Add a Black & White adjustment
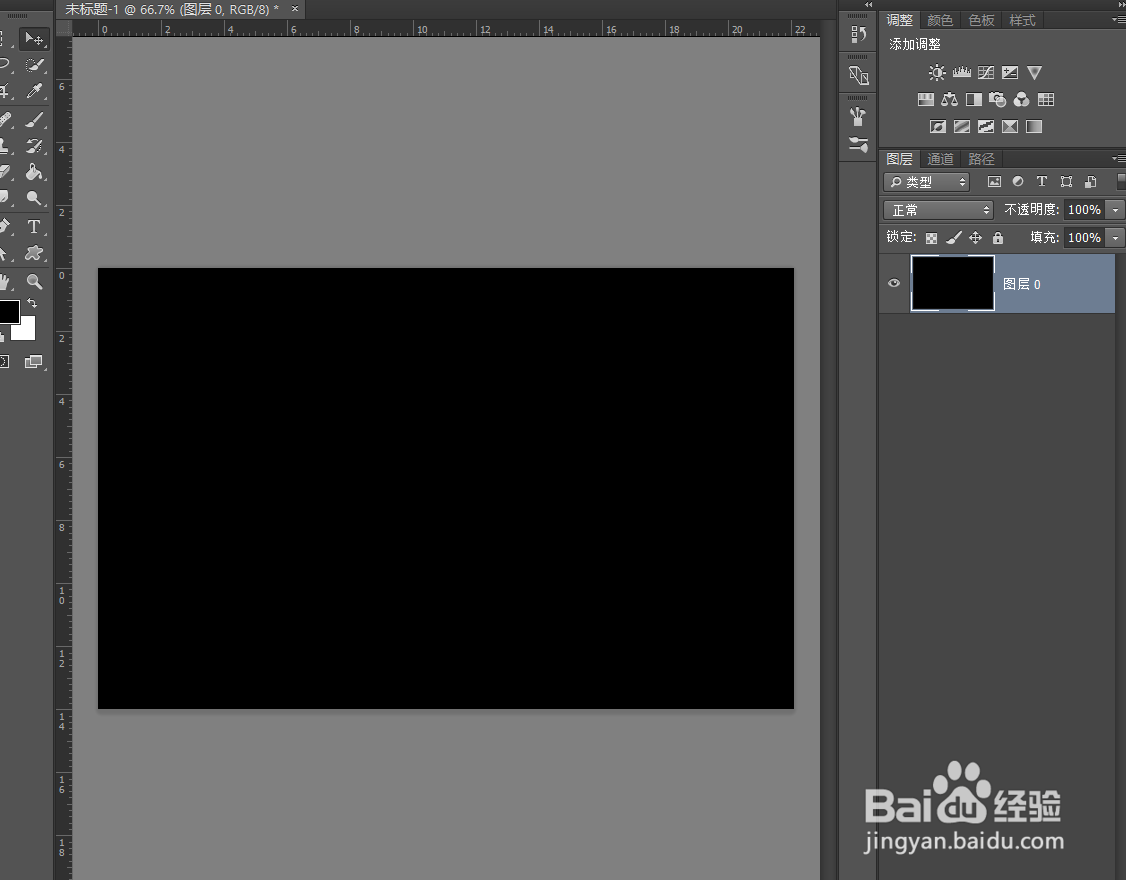Screen dimensions: 1126x880 974,99
